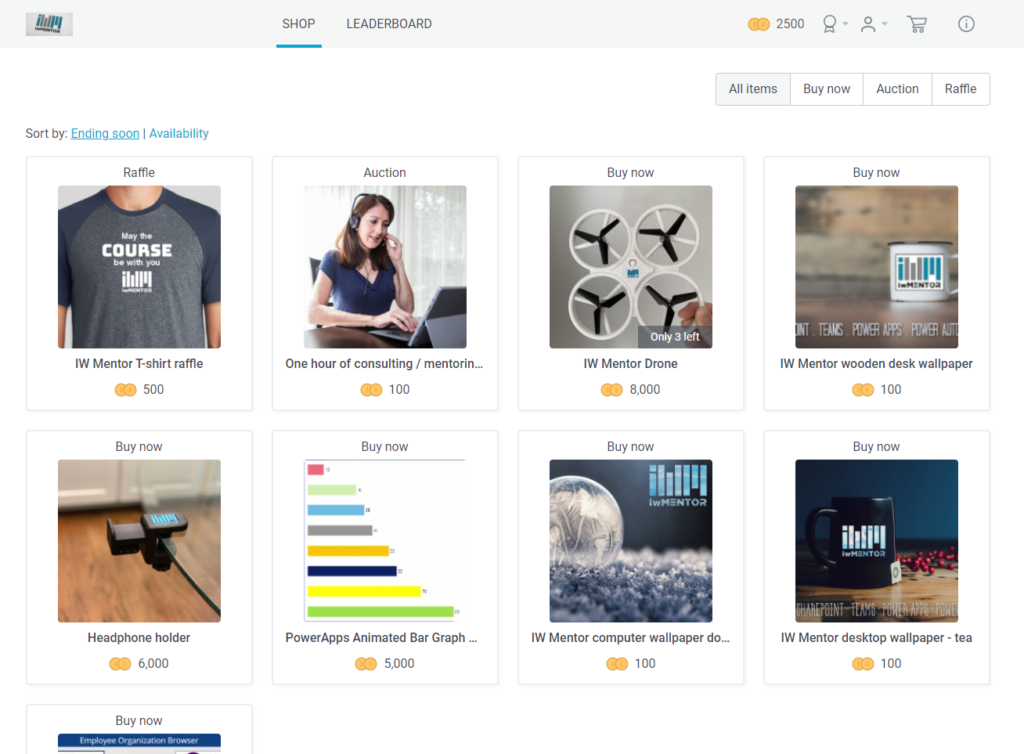Click the iwMentor logo in header
This screenshot has height=754, width=1024.
coord(49,24)
